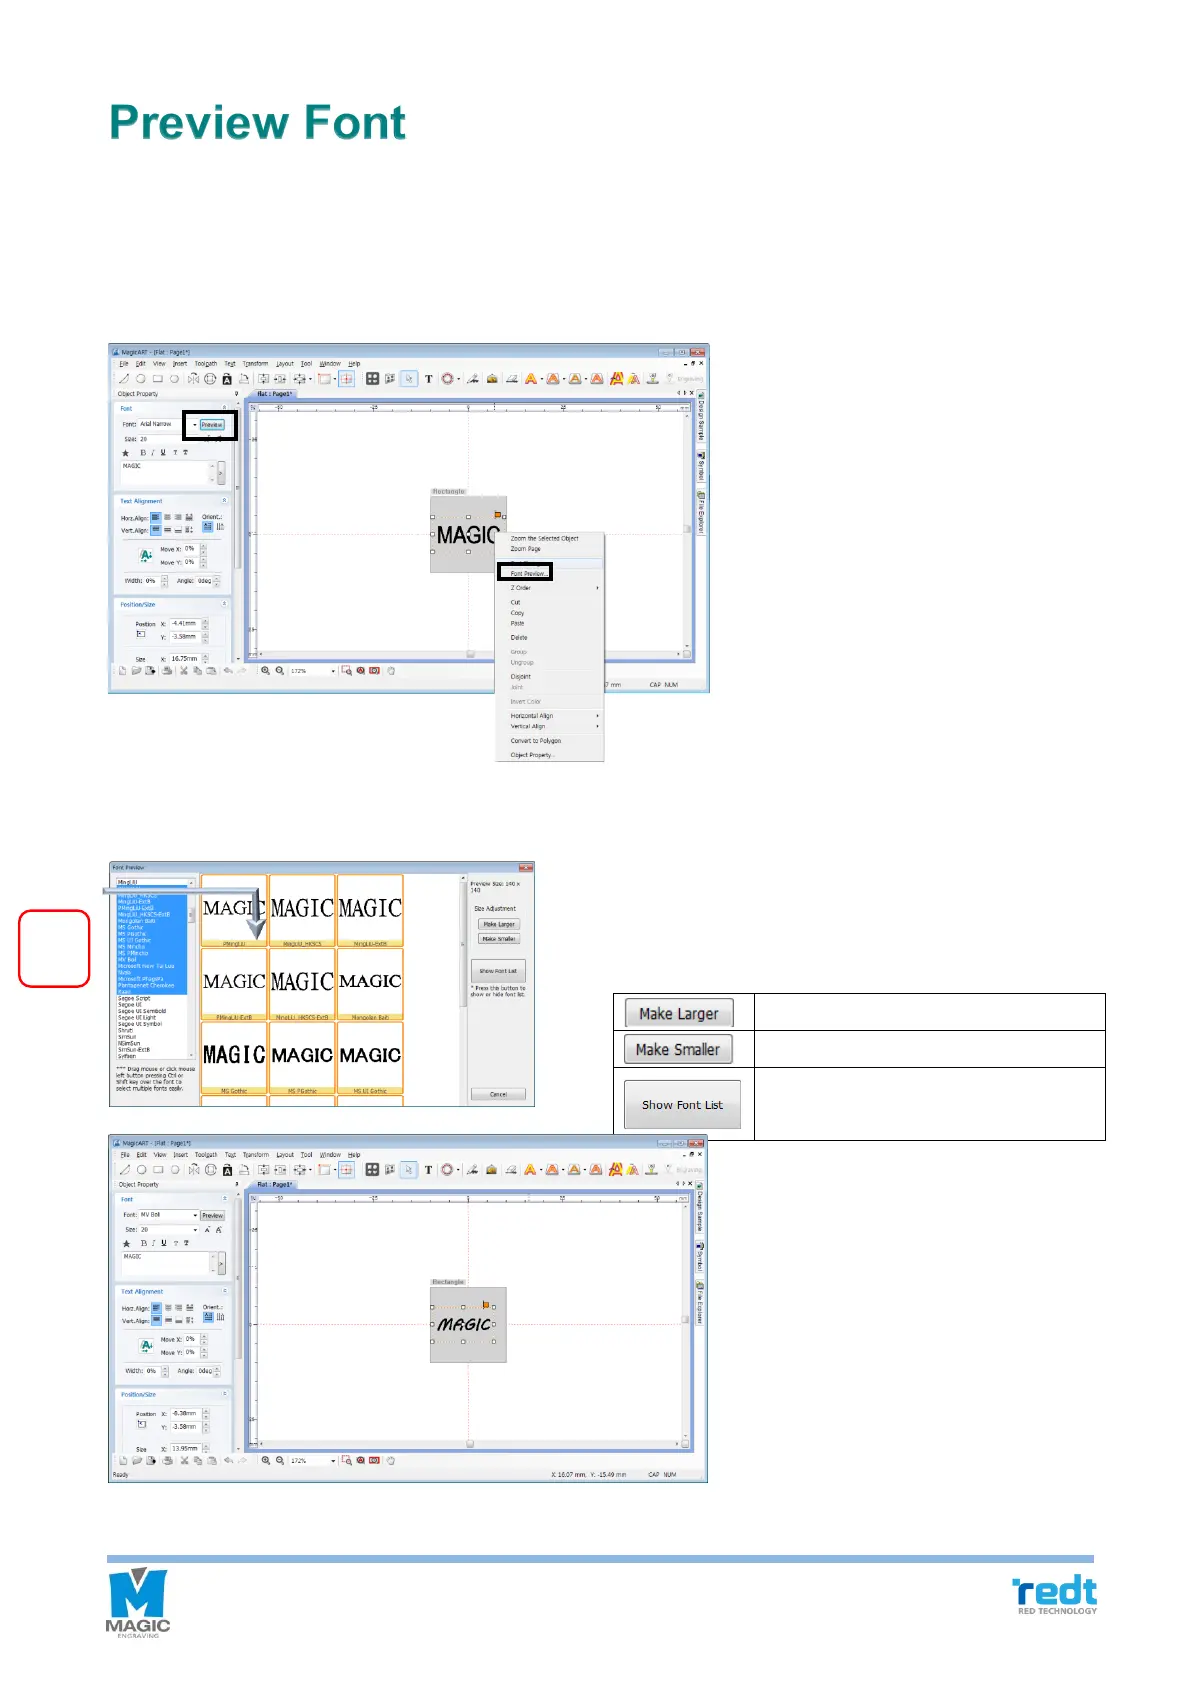This screenshot has width=1191, height=1684.
Task: Select the Text (T) tool in upper MagicART window
Action: point(428,379)
